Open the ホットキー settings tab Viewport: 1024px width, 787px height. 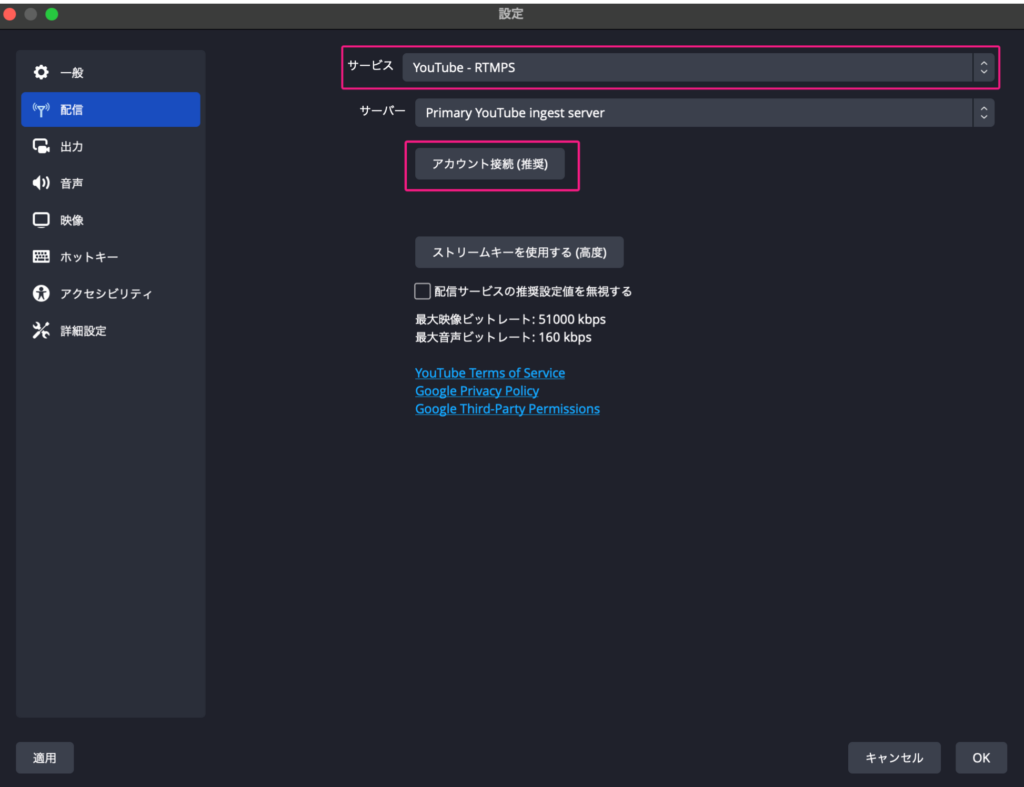click(110, 257)
